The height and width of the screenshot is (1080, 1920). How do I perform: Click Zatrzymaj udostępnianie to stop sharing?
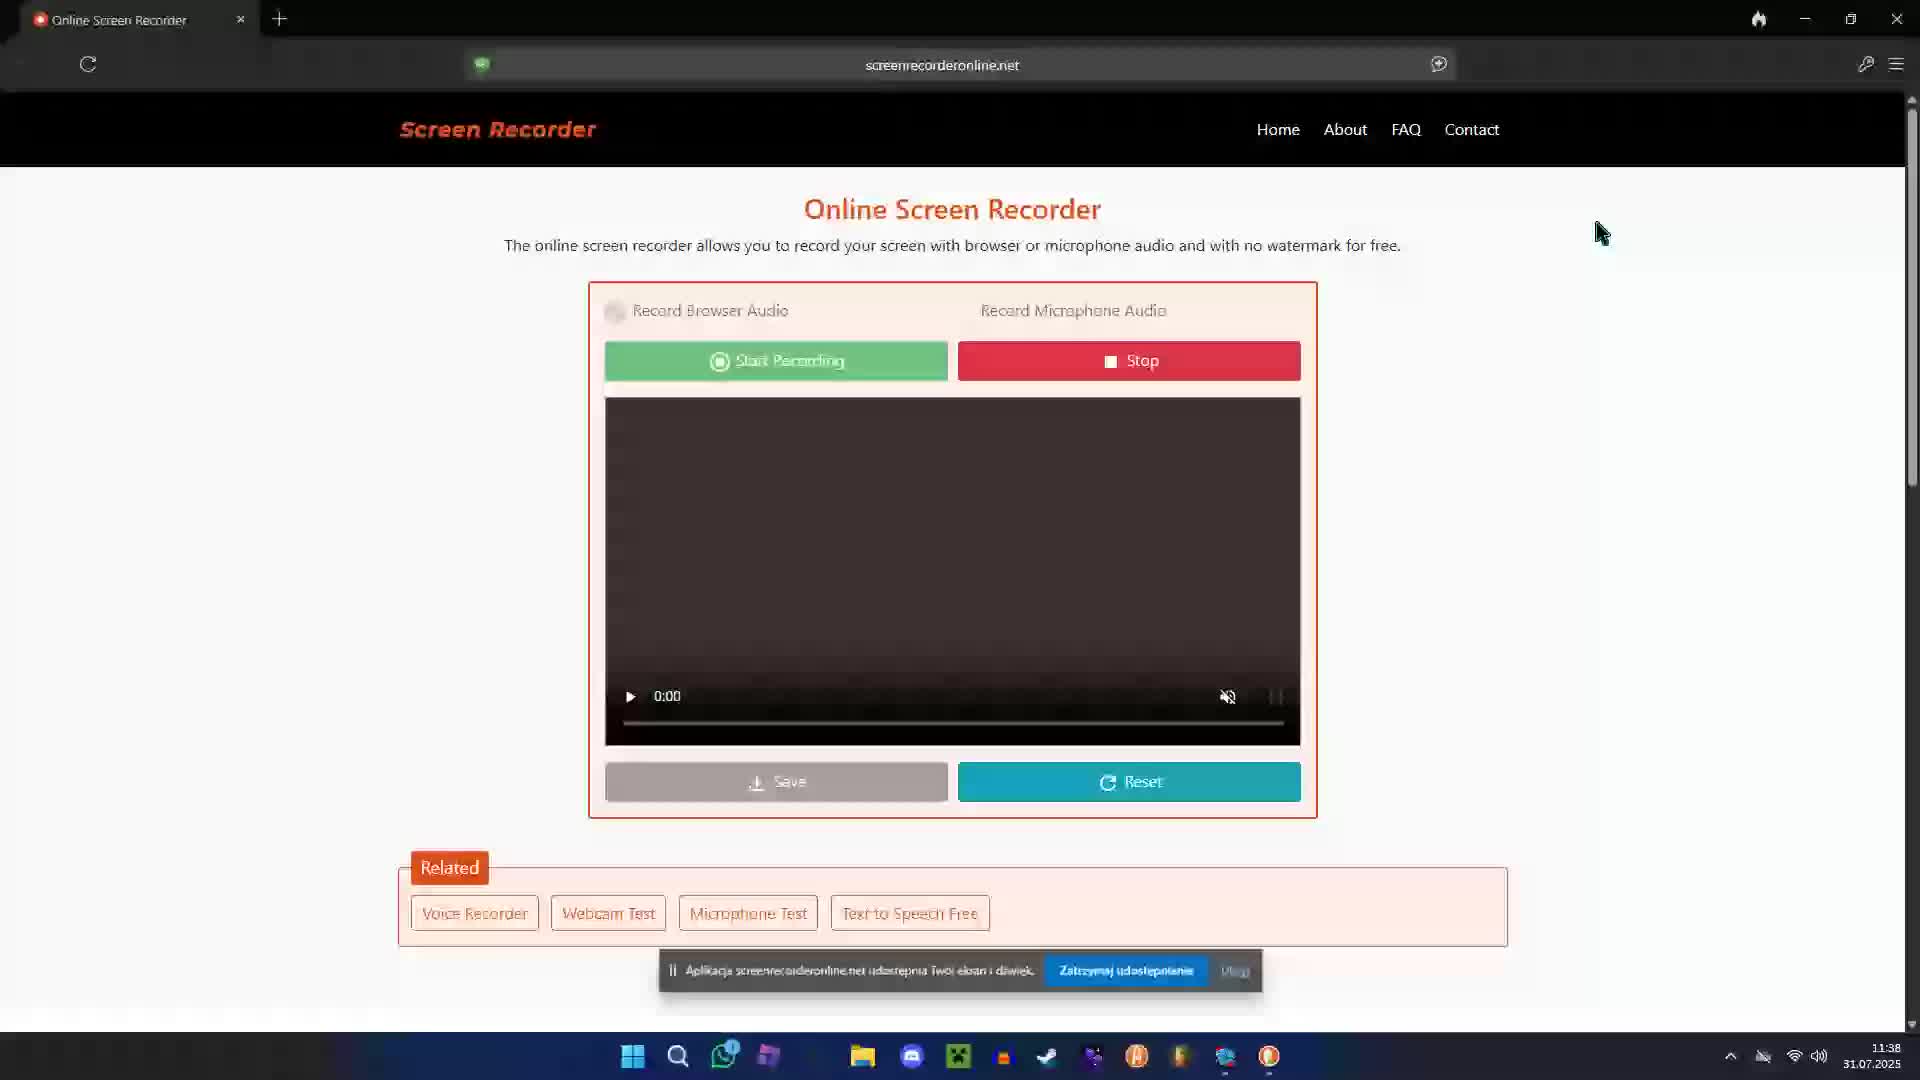pos(1126,970)
